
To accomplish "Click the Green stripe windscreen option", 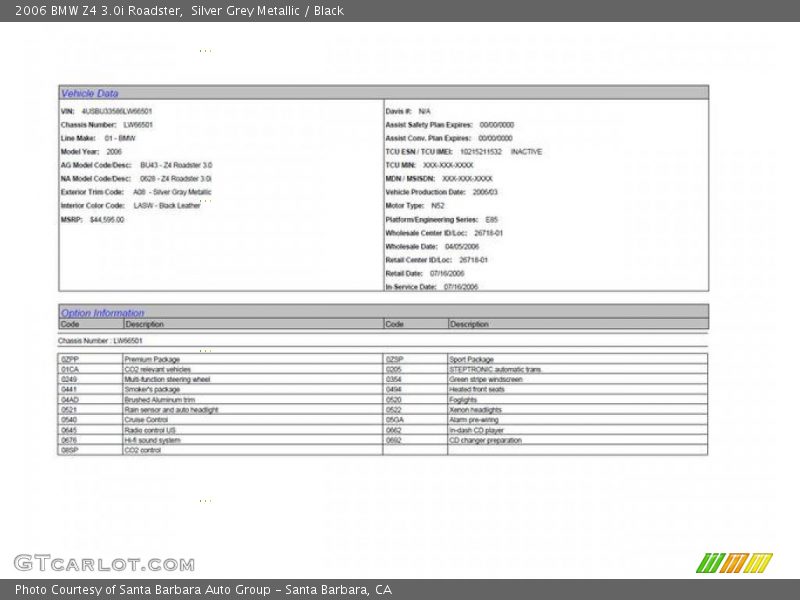I will click(x=486, y=380).
